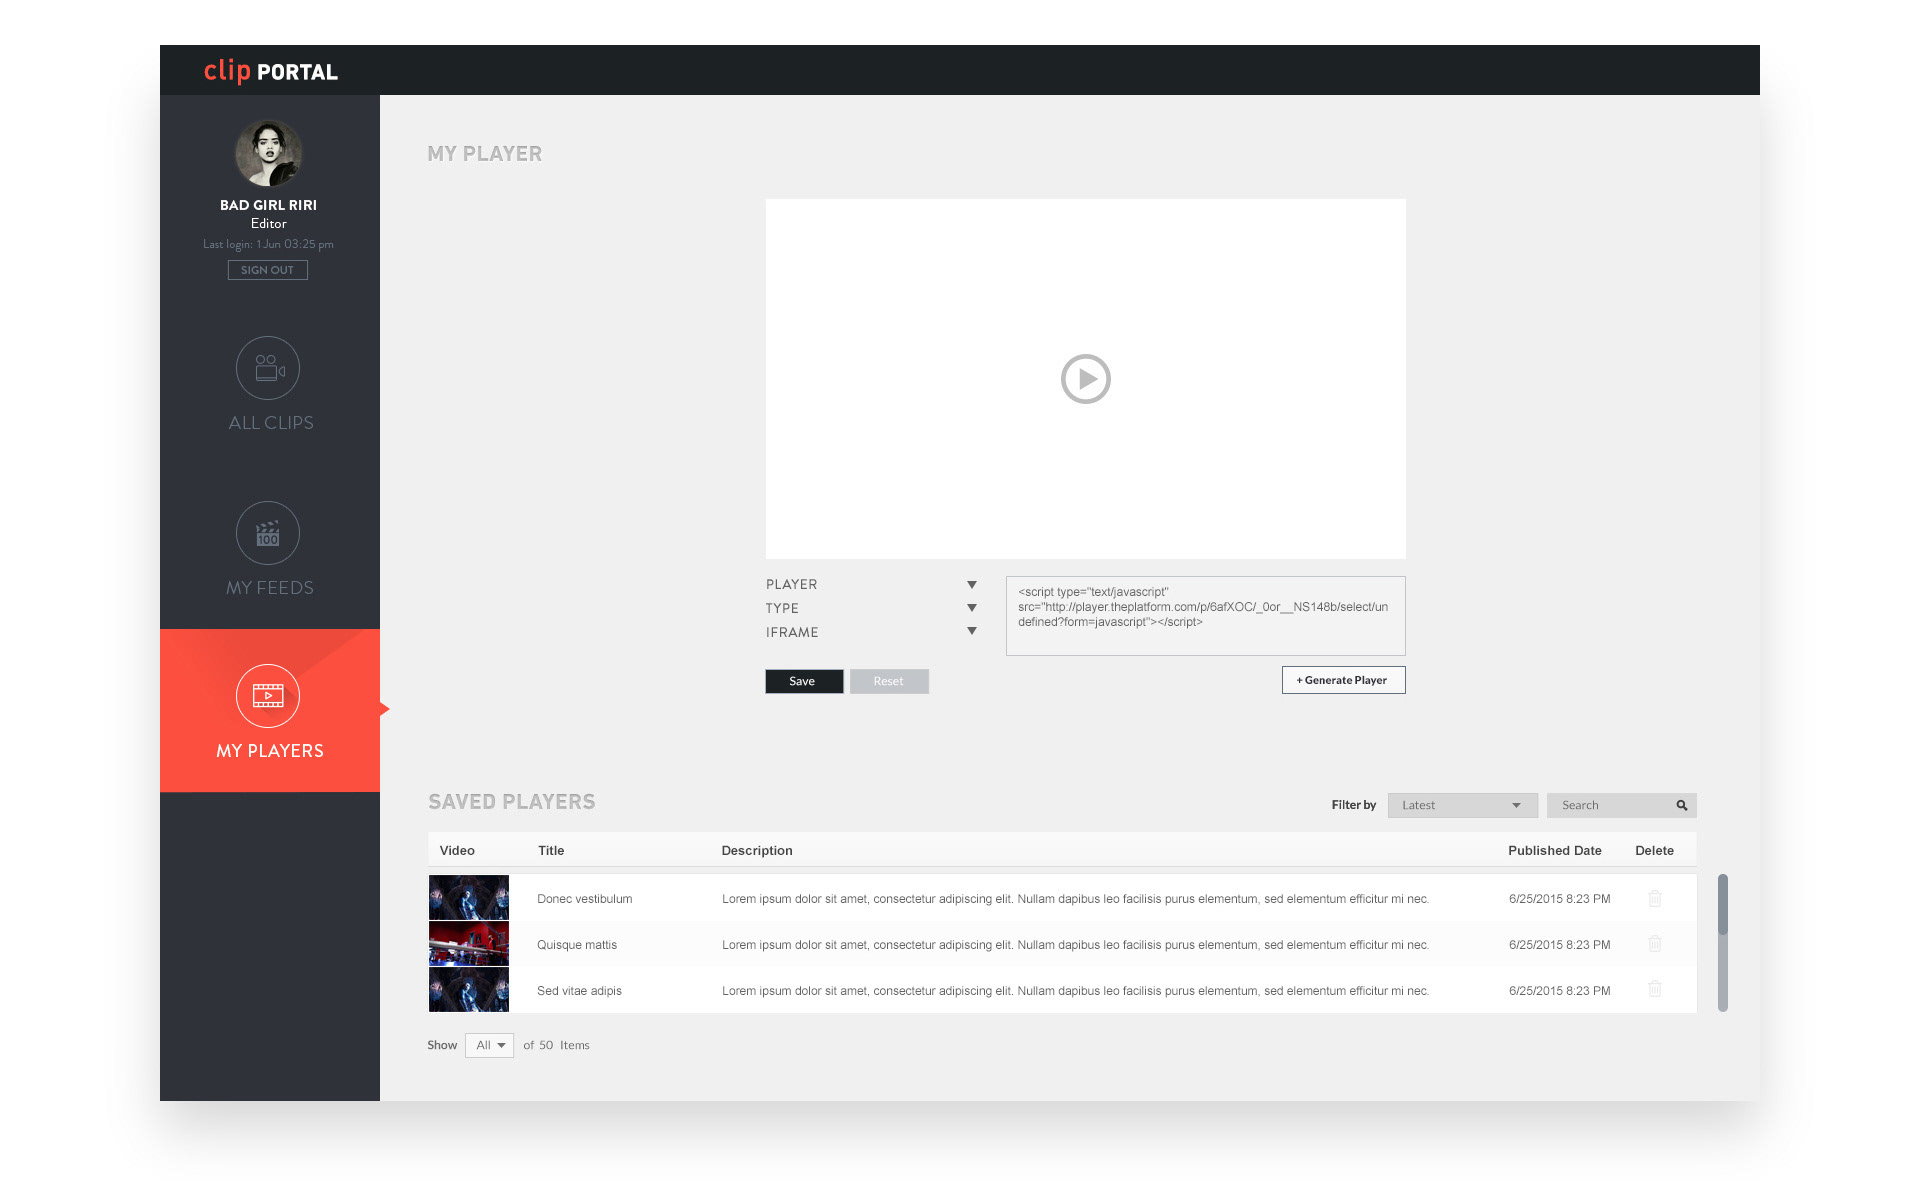The image size is (1920, 1180).
Task: Sort by the Title column header
Action: point(551,850)
